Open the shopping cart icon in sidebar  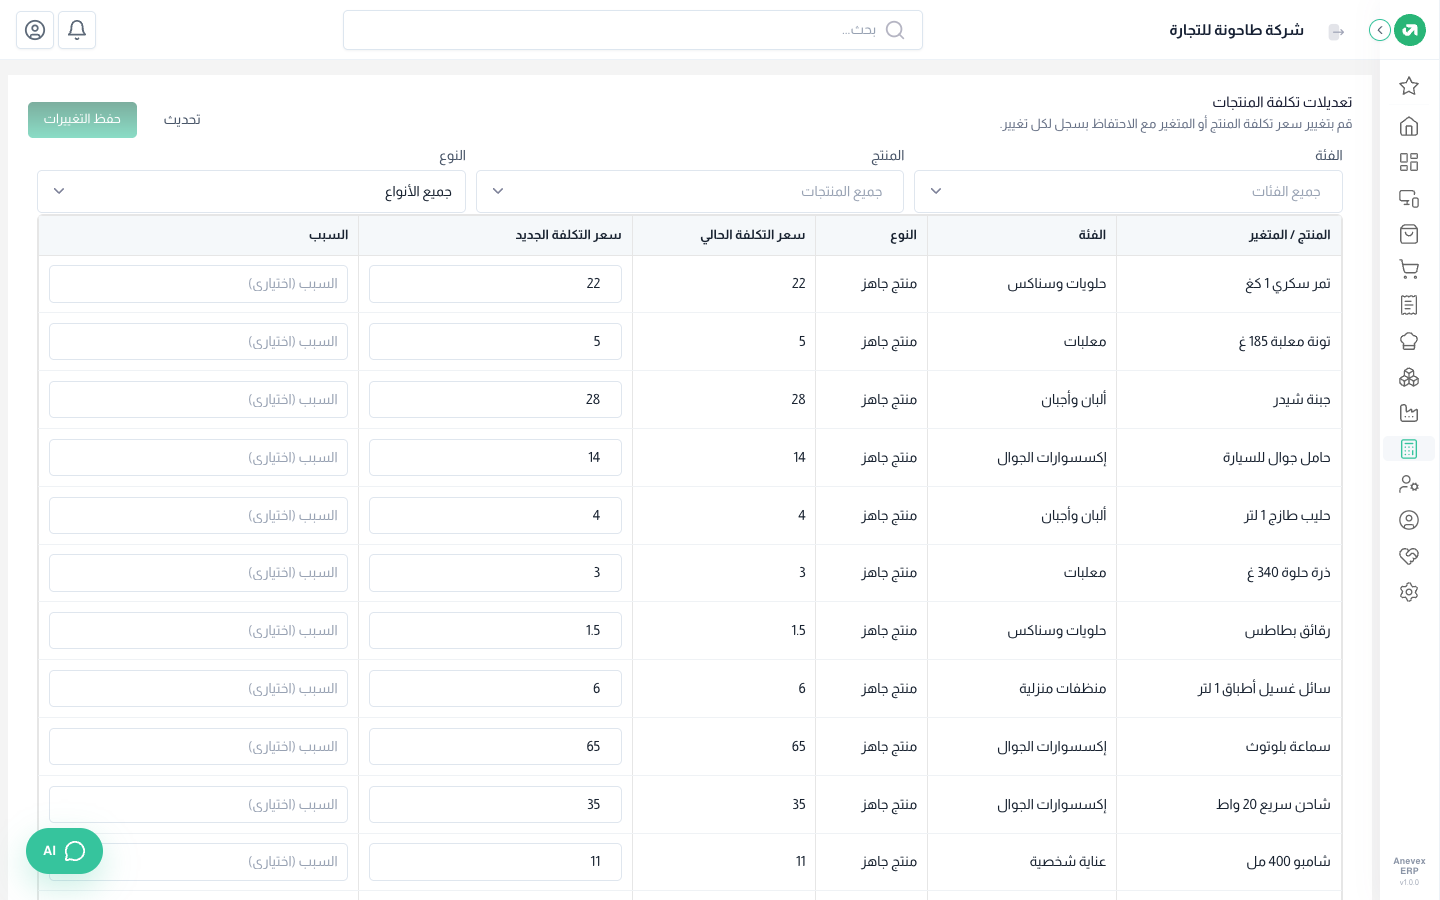[1409, 269]
